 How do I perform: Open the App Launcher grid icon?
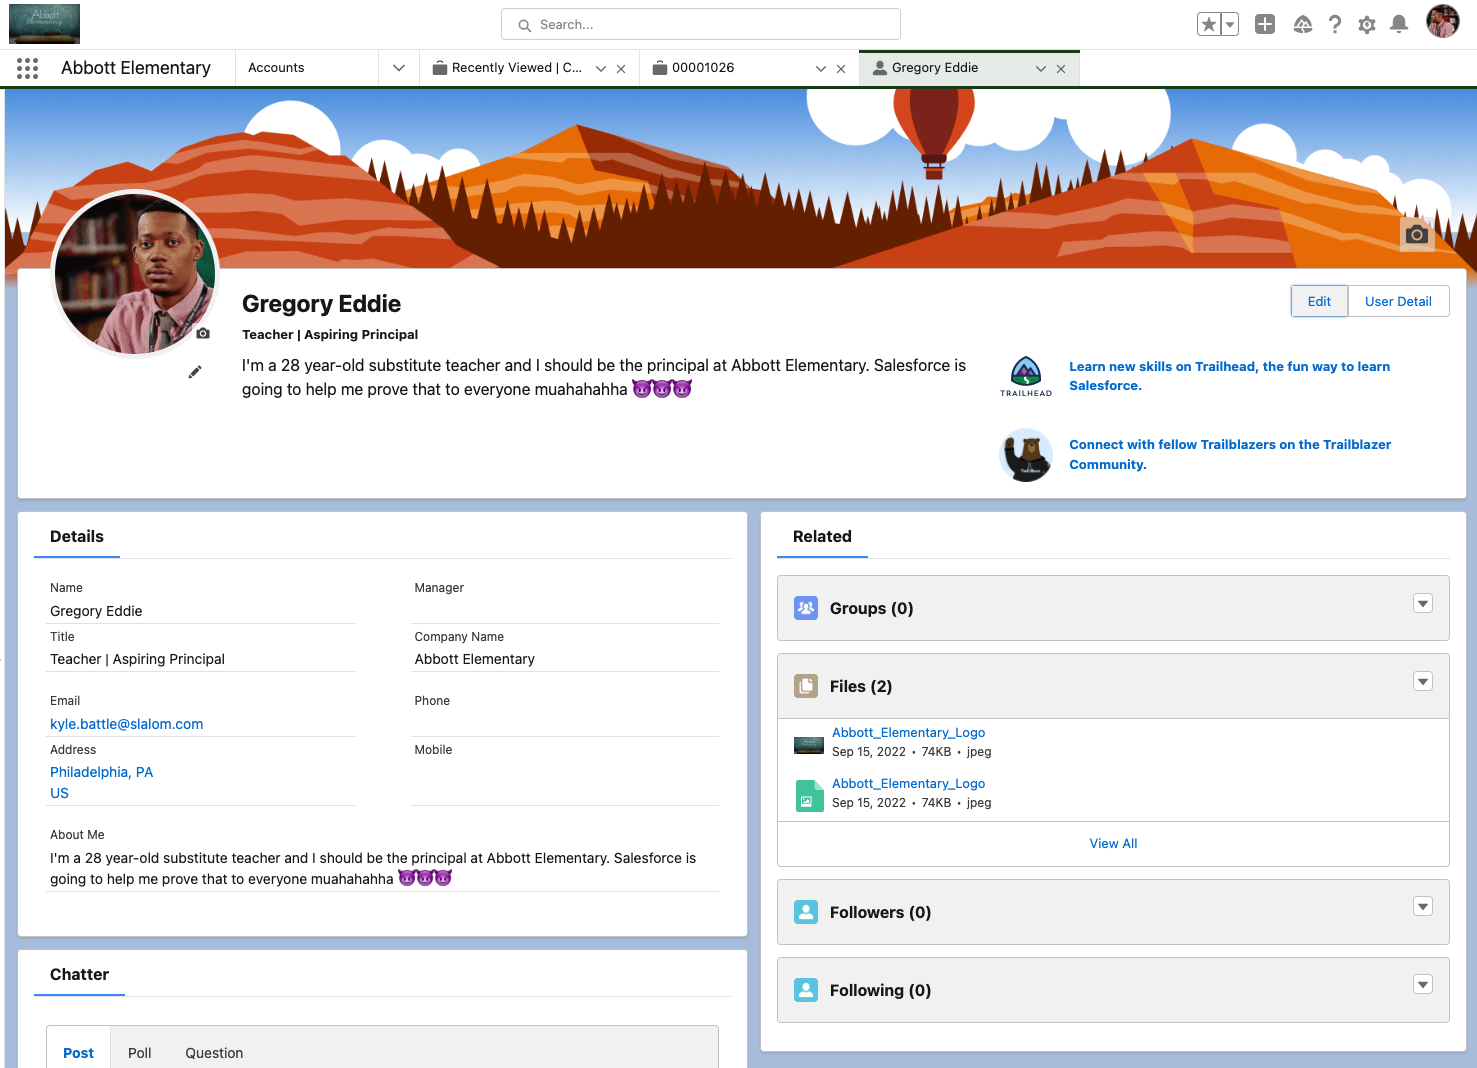27,68
